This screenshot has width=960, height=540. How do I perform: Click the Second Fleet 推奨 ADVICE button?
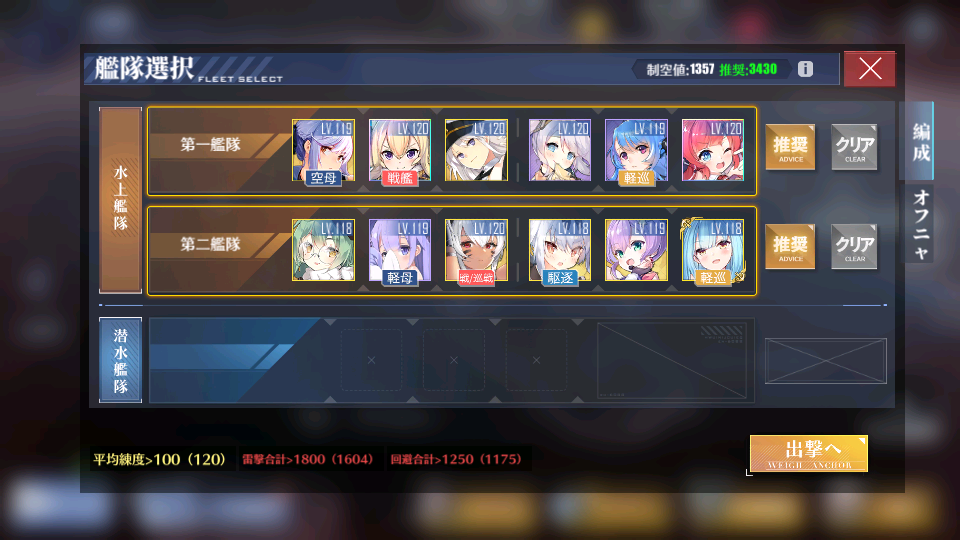pos(790,247)
